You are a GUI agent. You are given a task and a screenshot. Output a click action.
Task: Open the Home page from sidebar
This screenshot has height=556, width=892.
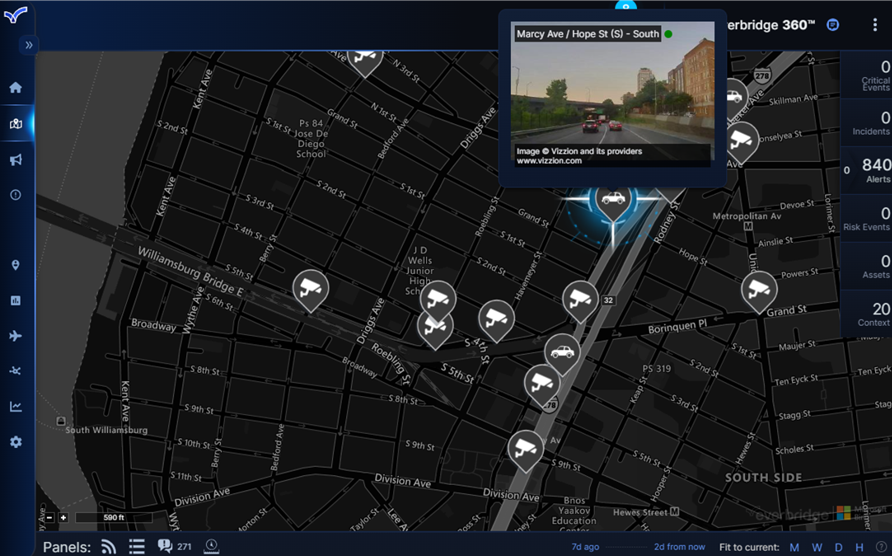pyautogui.click(x=15, y=88)
